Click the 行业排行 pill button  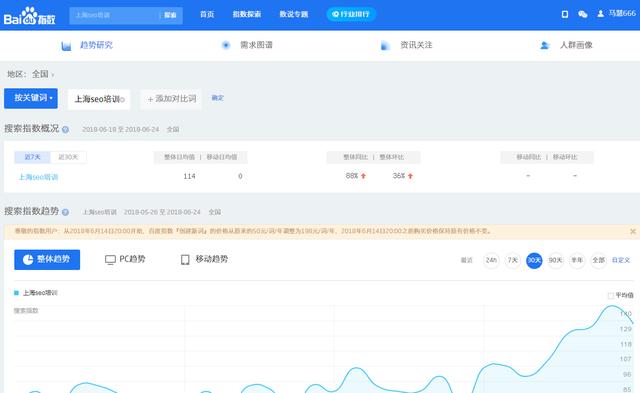351,14
